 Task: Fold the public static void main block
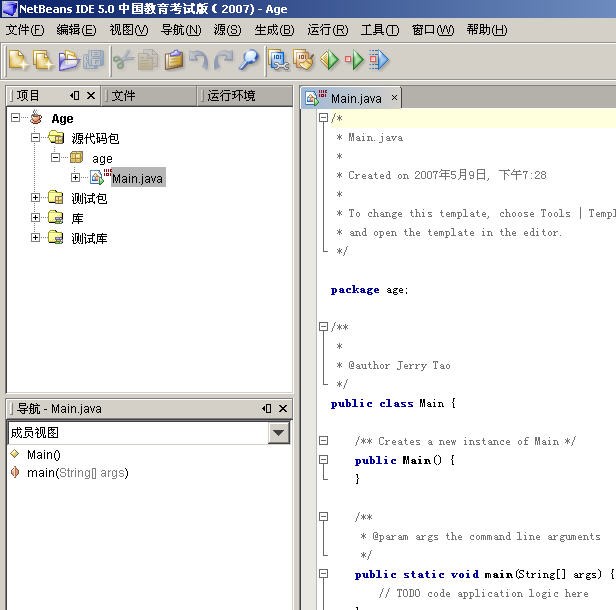coord(323,573)
